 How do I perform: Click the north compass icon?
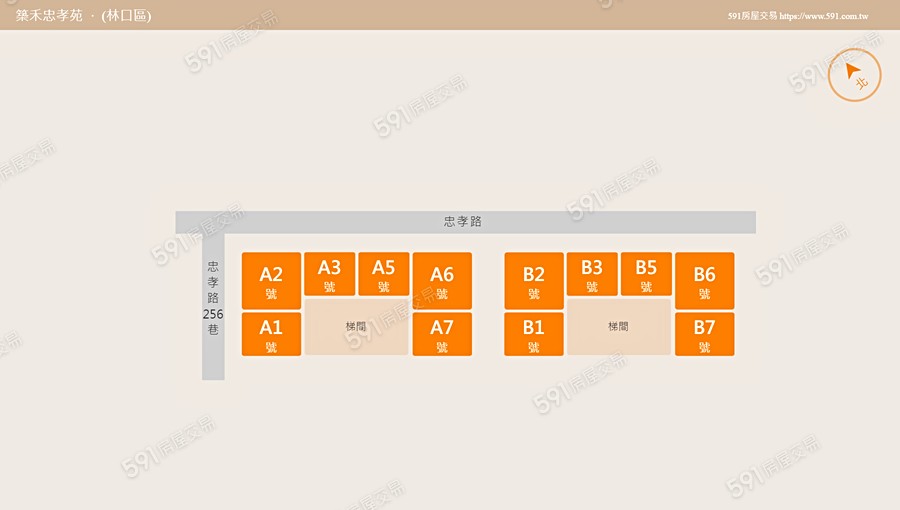(x=854, y=74)
